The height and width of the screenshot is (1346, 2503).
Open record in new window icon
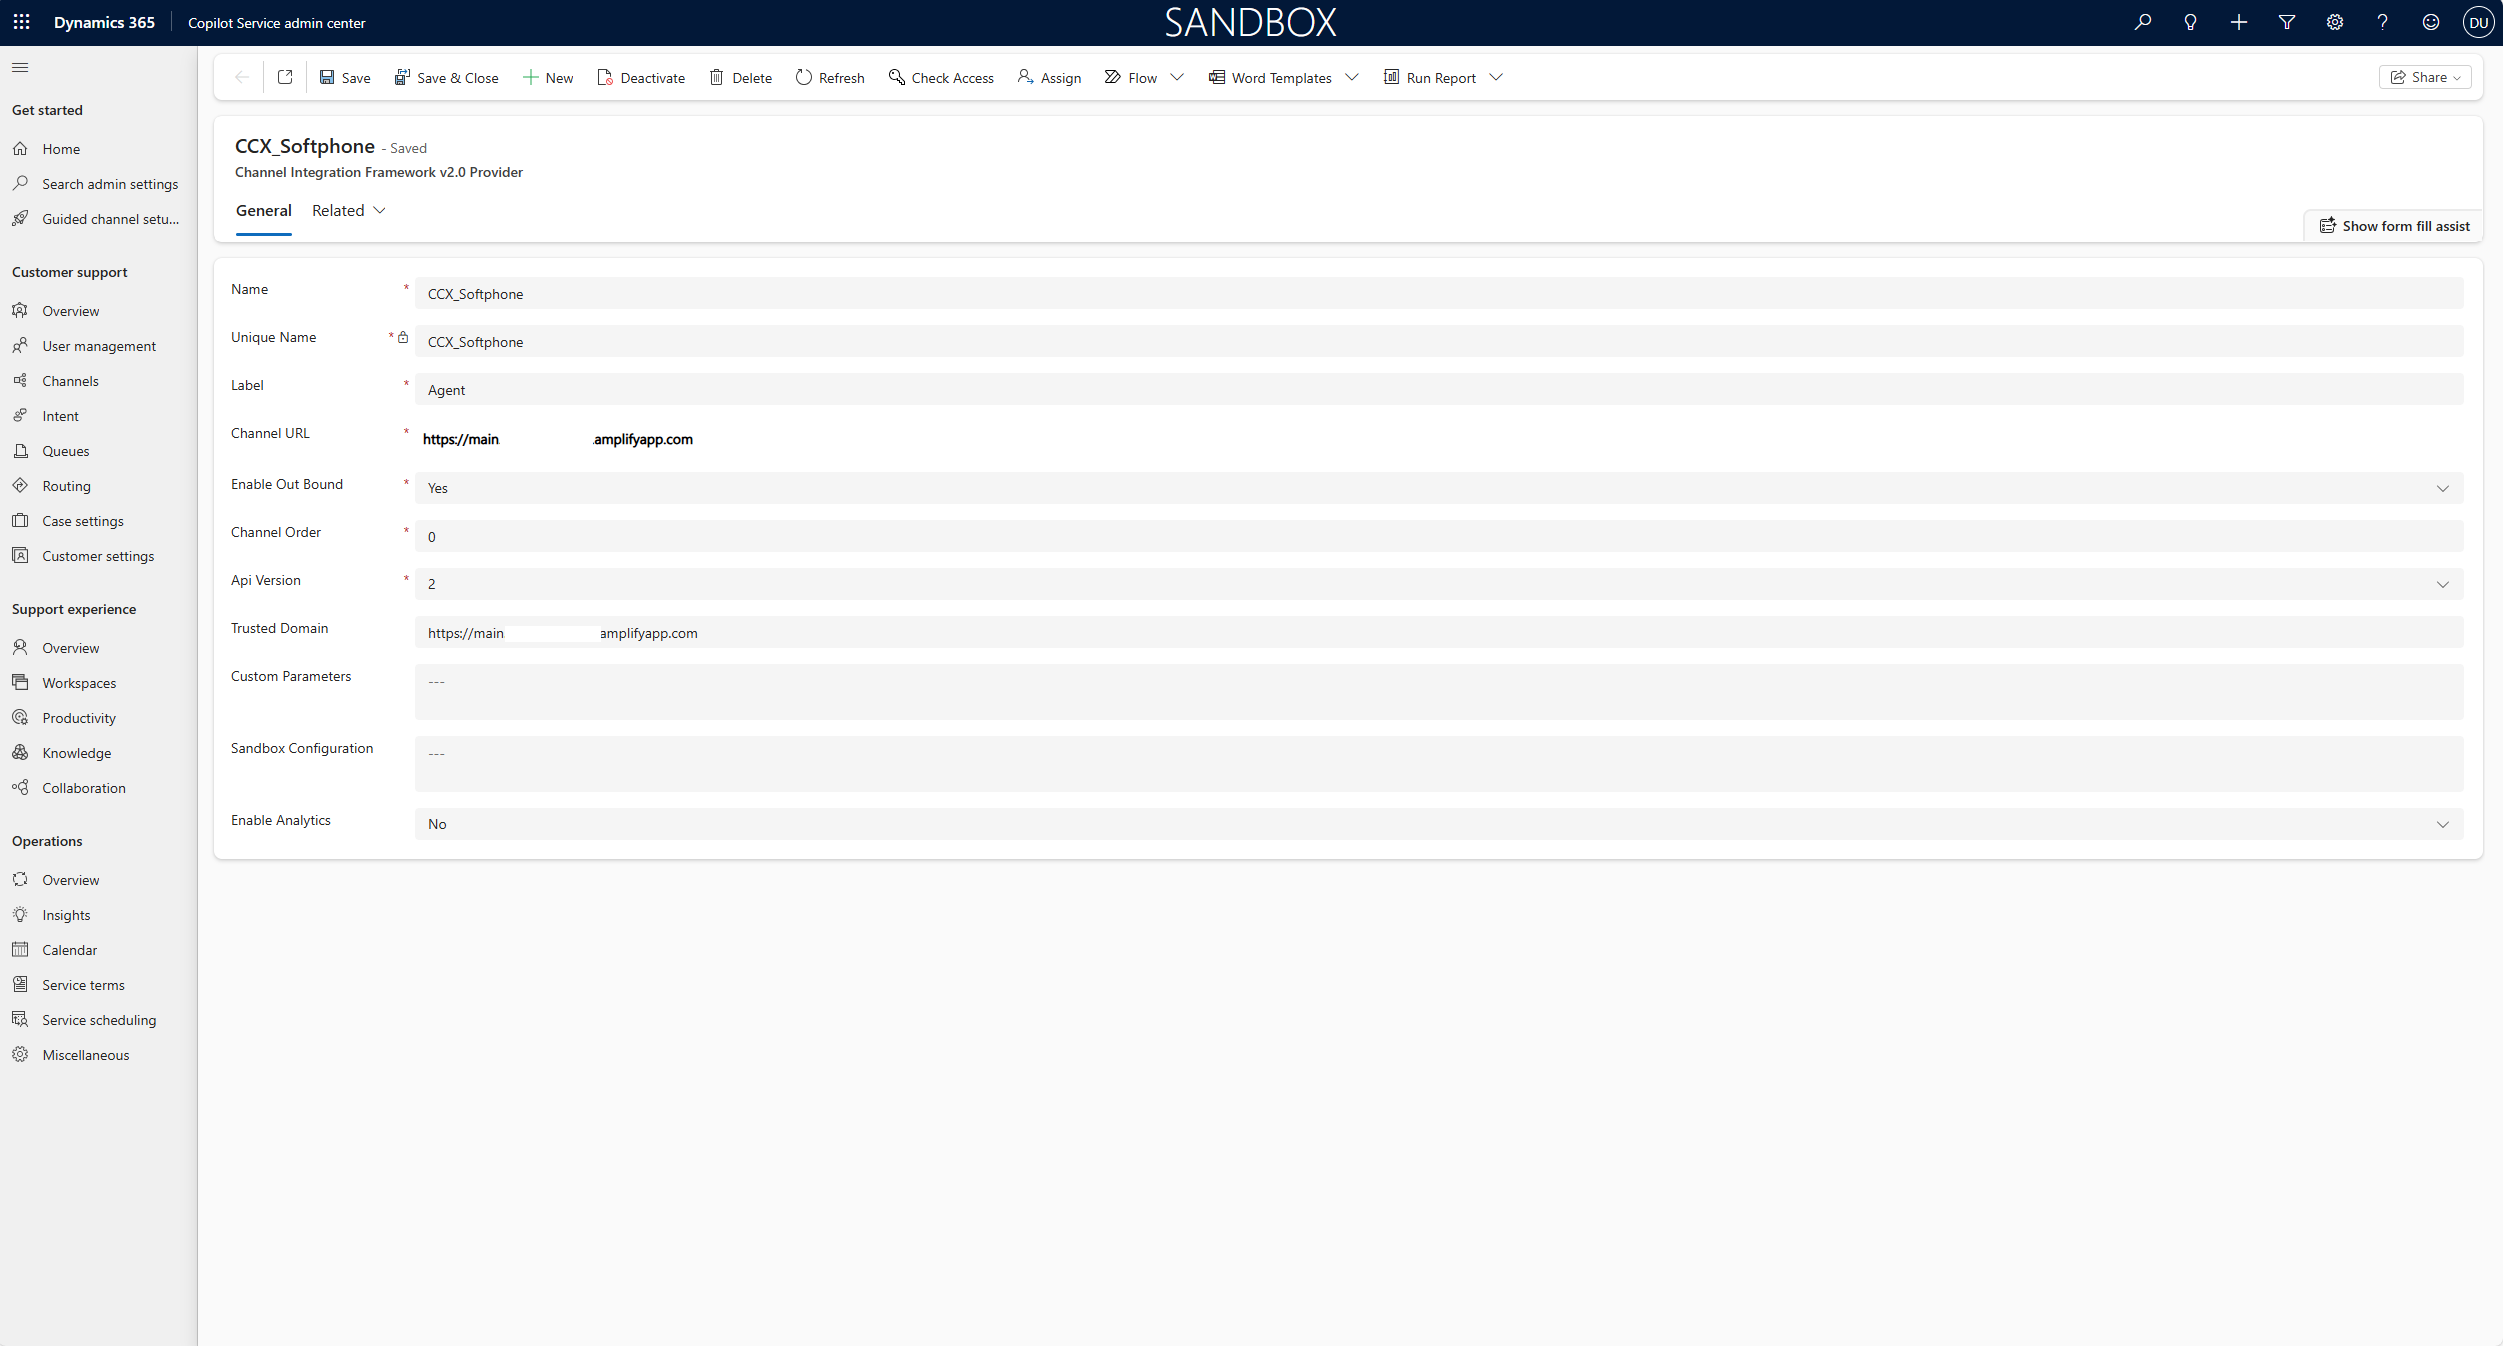tap(285, 77)
